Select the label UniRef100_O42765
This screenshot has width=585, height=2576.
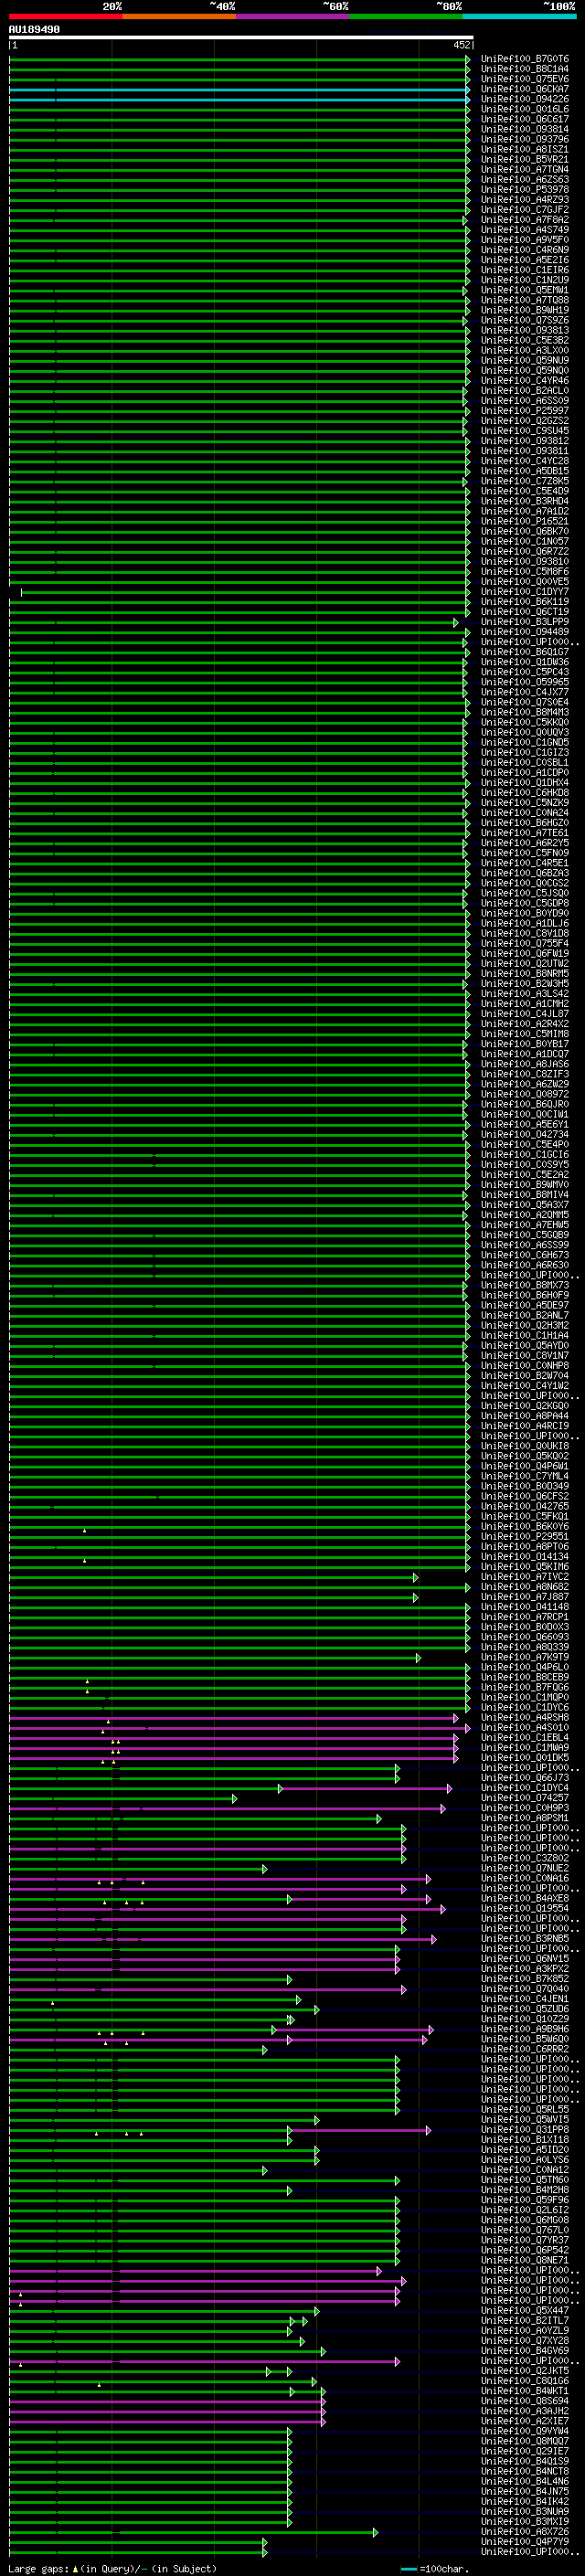pos(525,1506)
